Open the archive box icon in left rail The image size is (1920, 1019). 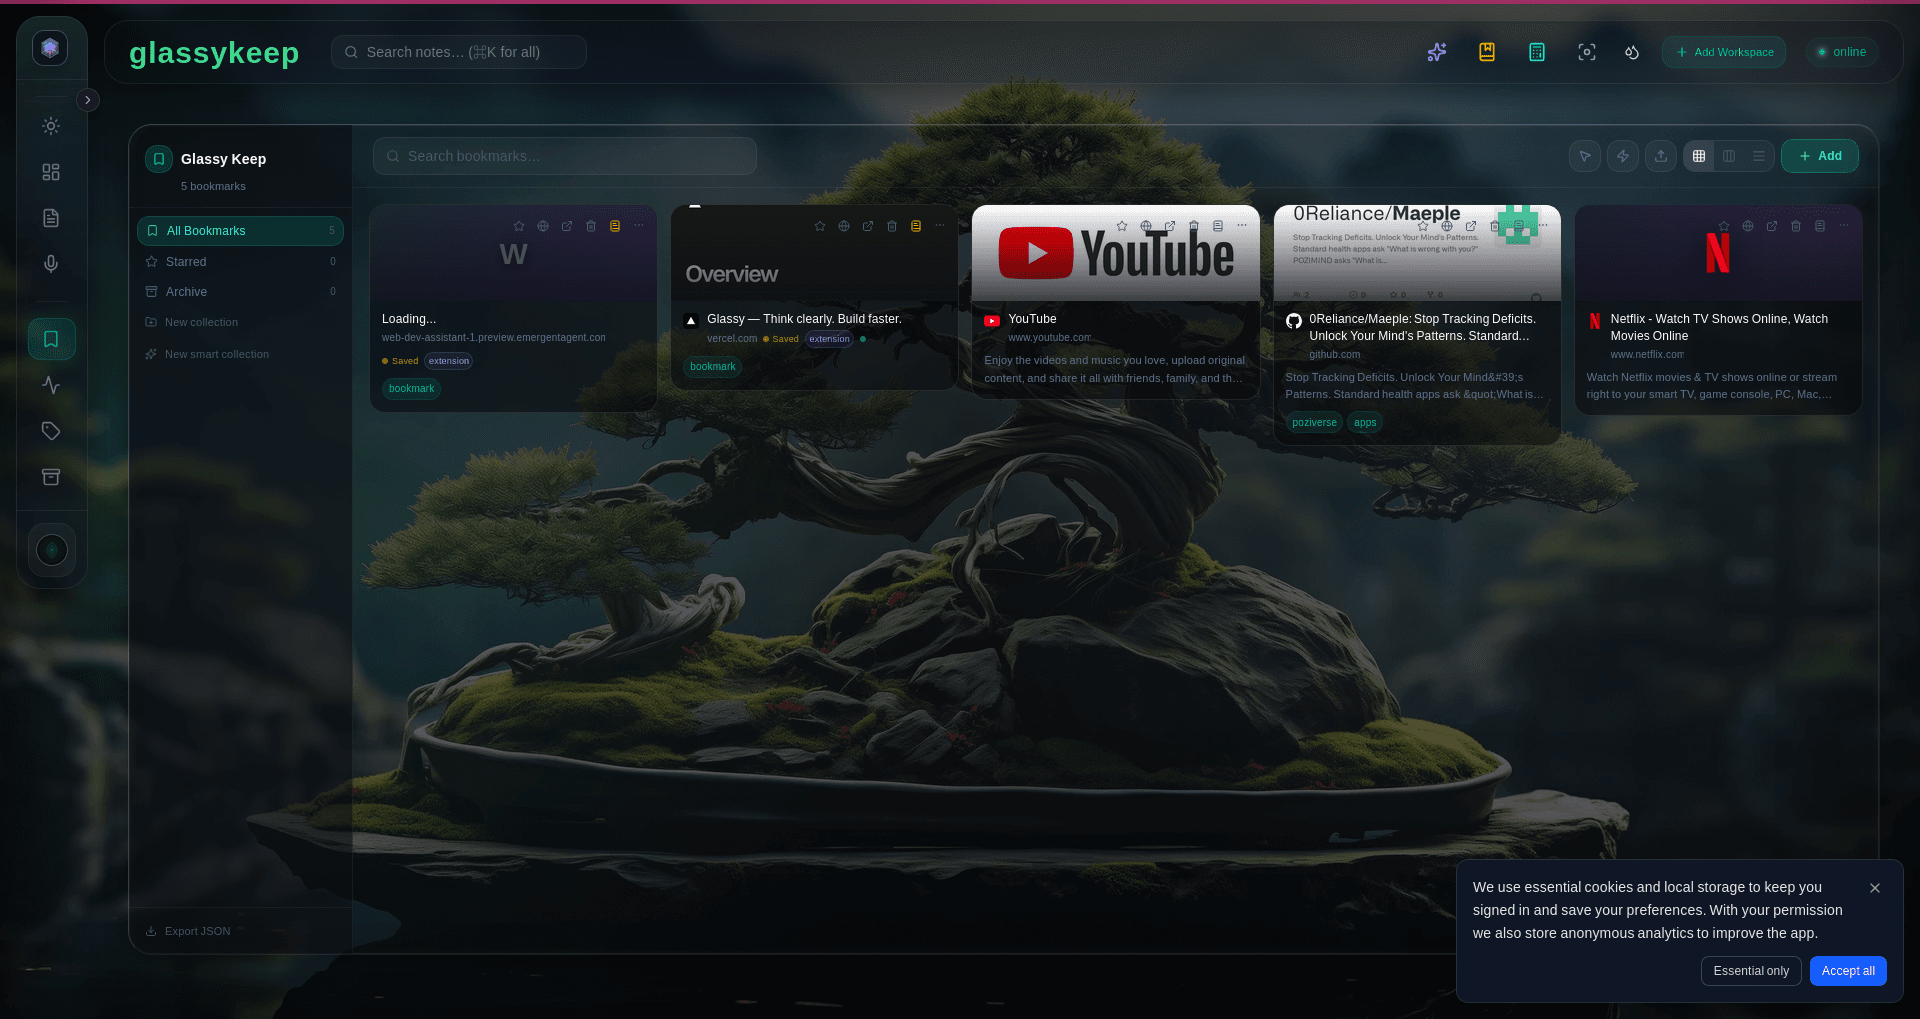pyautogui.click(x=51, y=477)
